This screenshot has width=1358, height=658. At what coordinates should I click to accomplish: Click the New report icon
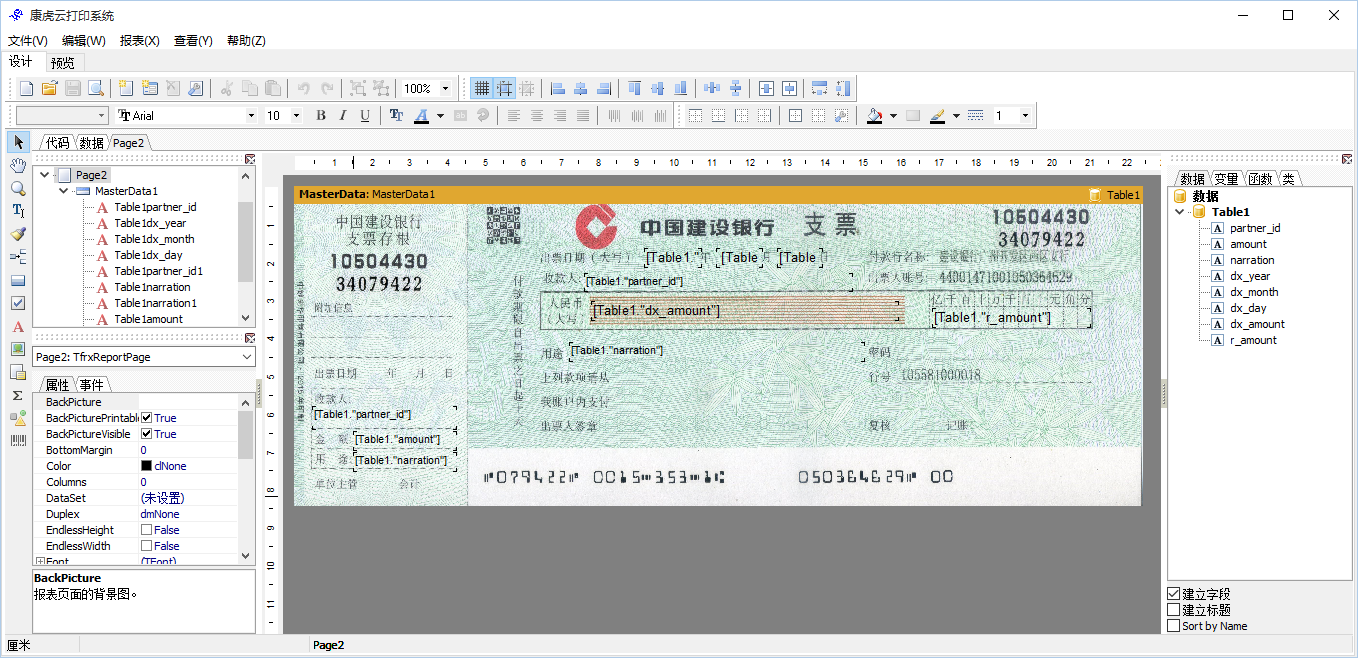[x=27, y=89]
